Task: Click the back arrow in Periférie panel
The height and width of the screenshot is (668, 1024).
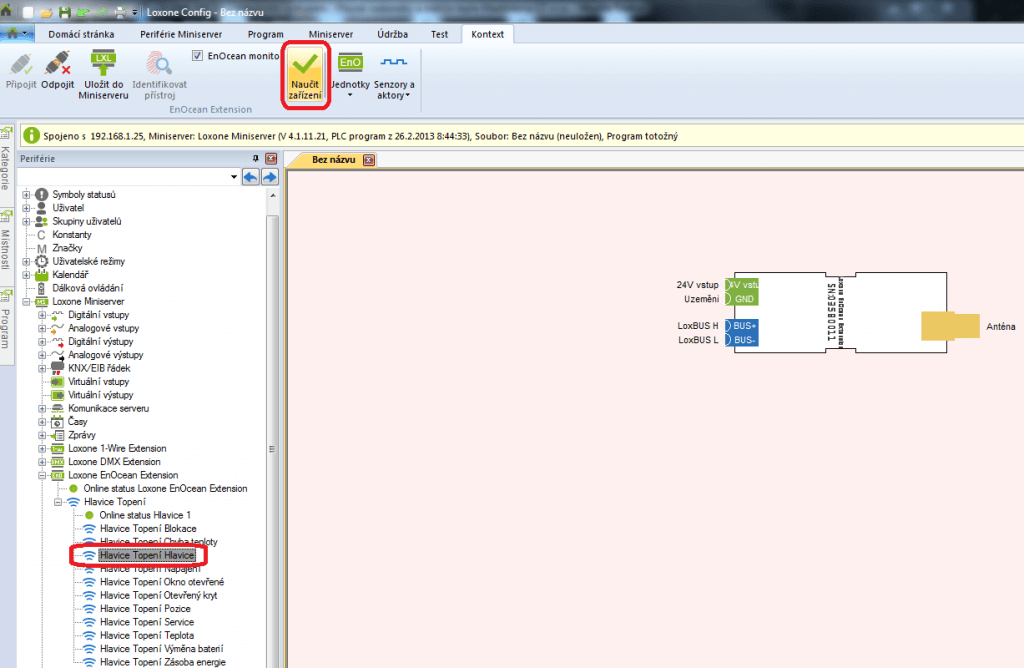Action: 251,177
